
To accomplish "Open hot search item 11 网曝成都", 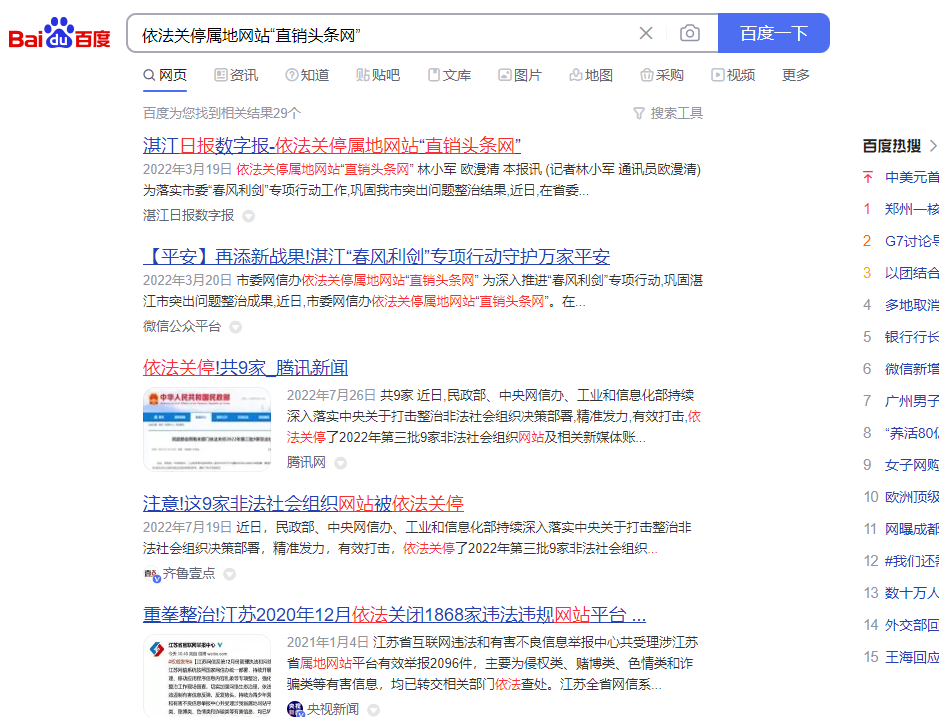I will [912, 529].
